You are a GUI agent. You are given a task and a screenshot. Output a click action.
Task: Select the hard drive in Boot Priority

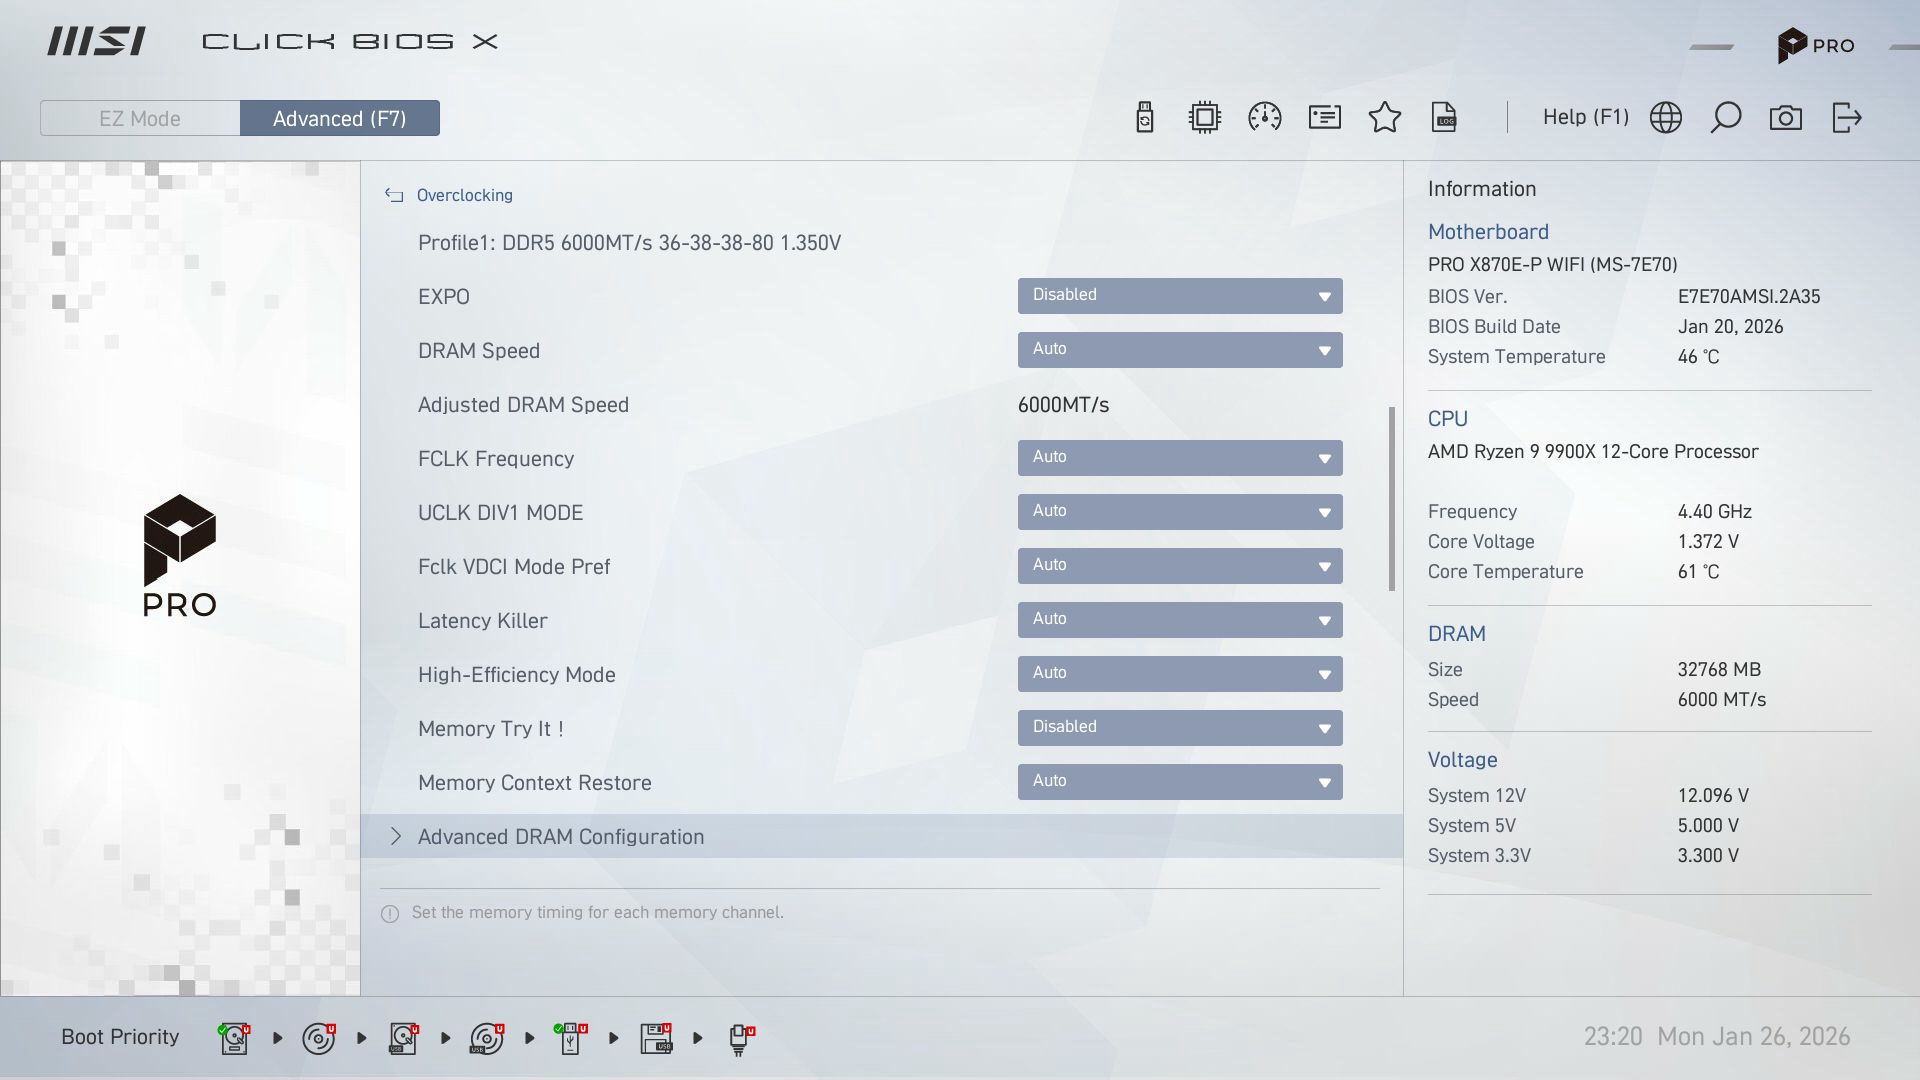233,1037
